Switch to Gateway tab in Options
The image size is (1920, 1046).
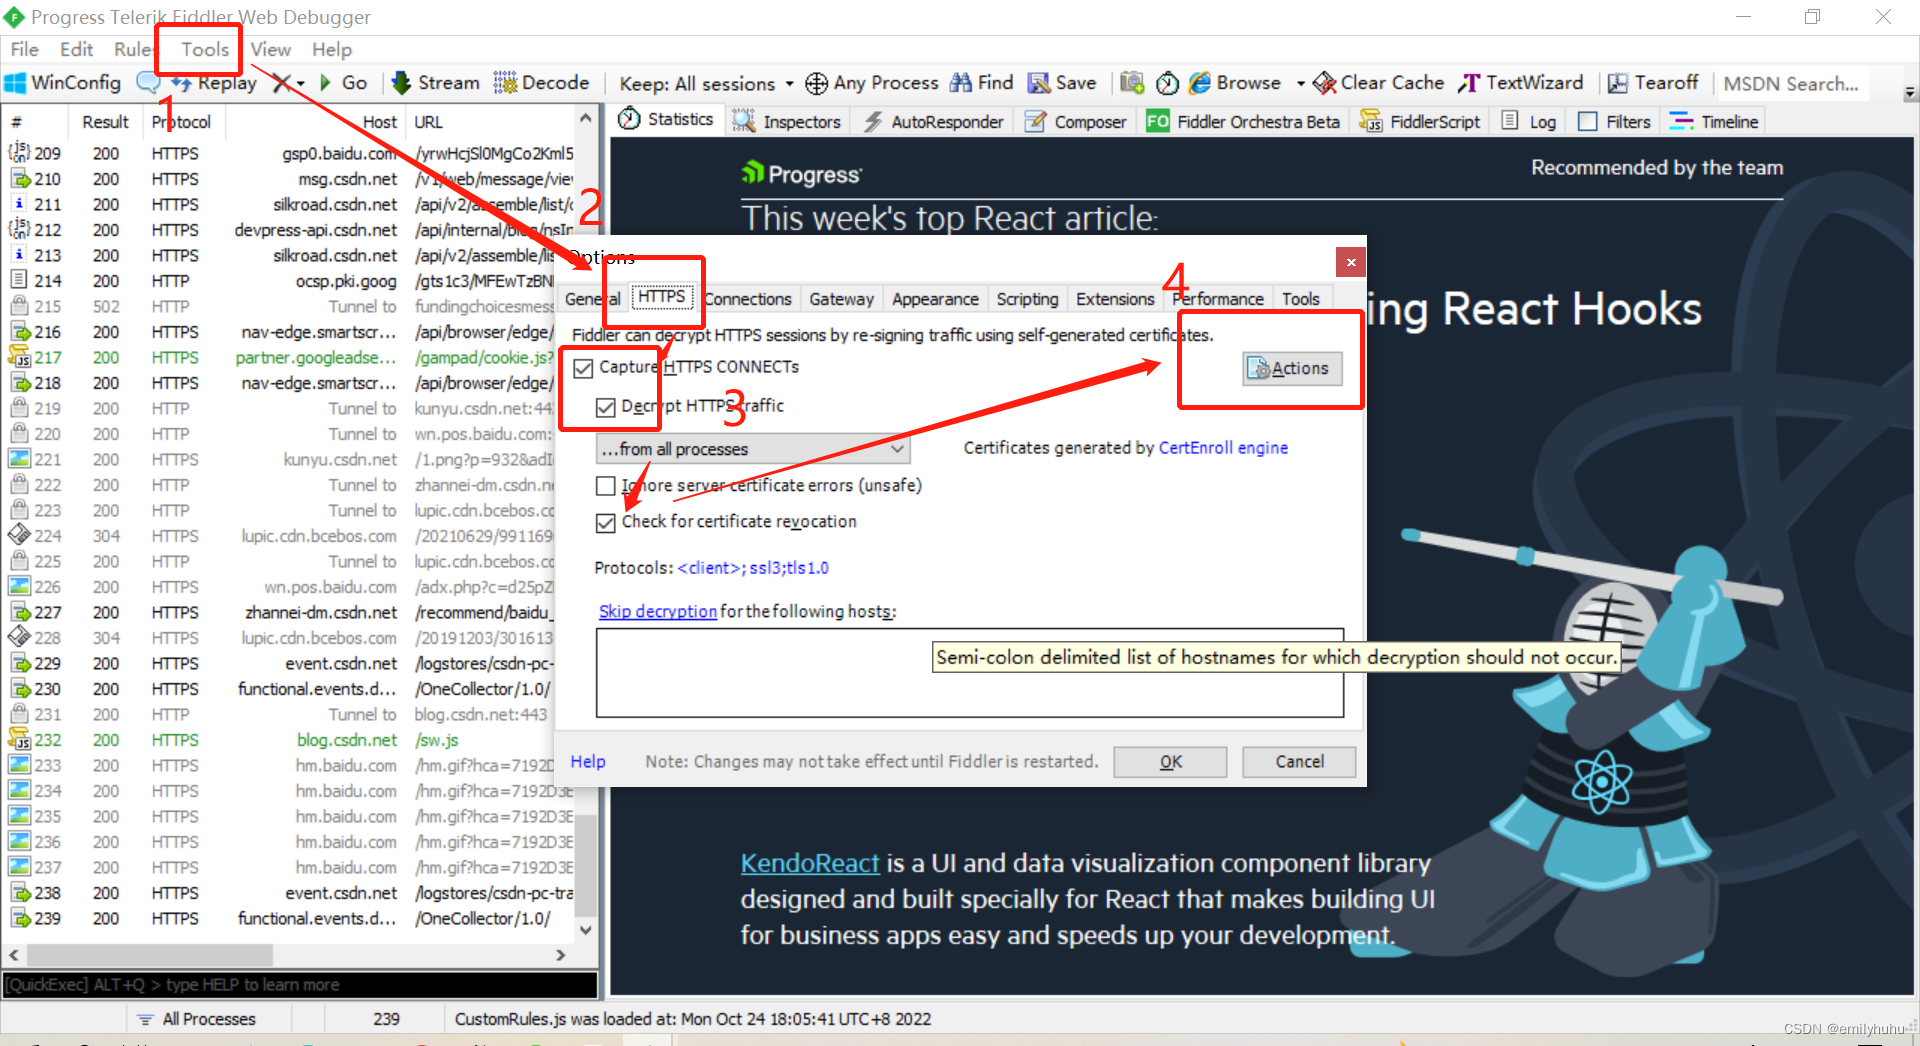point(841,299)
